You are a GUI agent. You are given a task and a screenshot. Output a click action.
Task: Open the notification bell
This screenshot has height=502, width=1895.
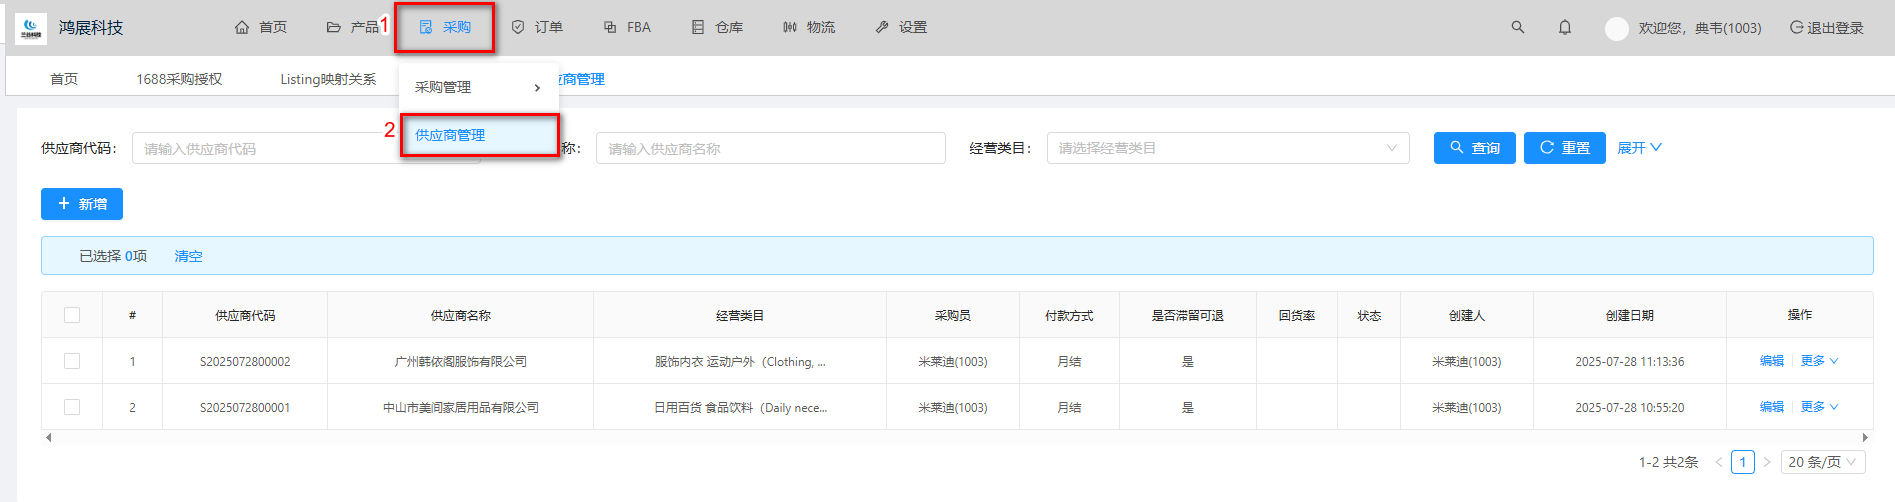point(1565,28)
